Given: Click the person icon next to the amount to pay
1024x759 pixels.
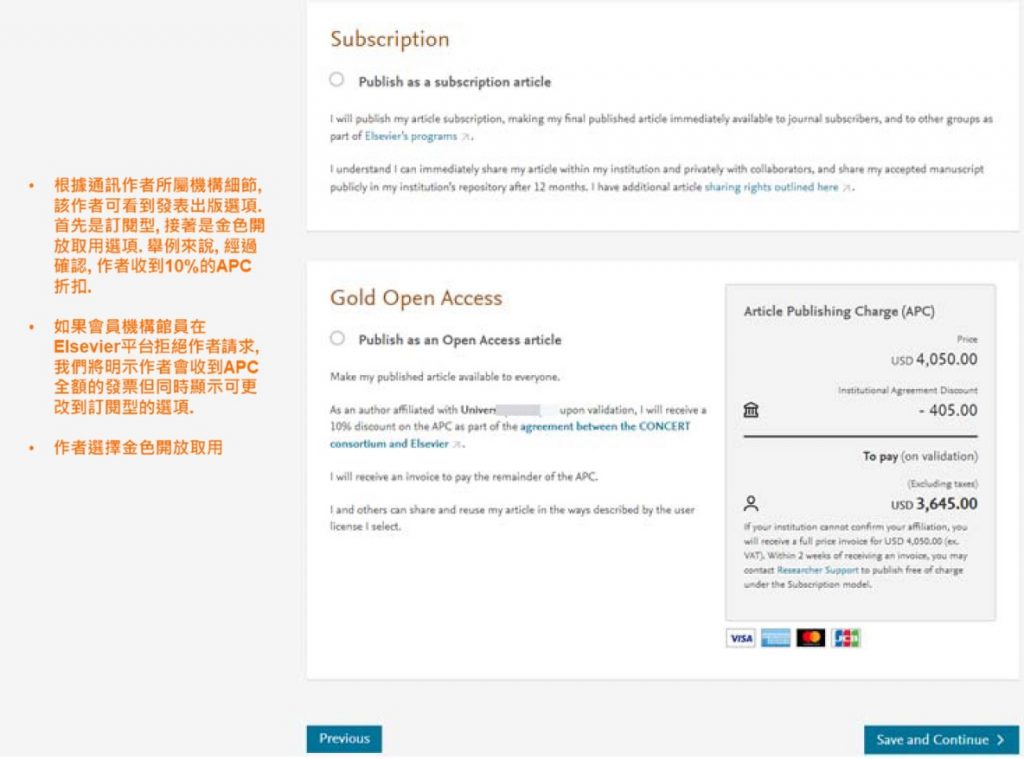Looking at the screenshot, I should coord(751,503).
